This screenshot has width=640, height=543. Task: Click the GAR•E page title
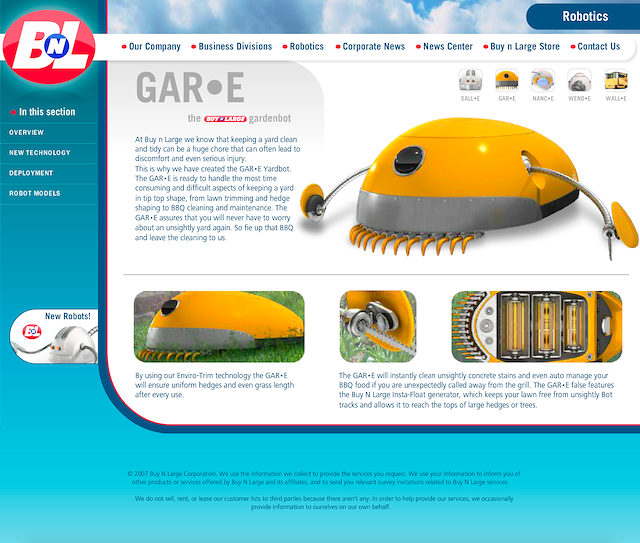coord(190,87)
